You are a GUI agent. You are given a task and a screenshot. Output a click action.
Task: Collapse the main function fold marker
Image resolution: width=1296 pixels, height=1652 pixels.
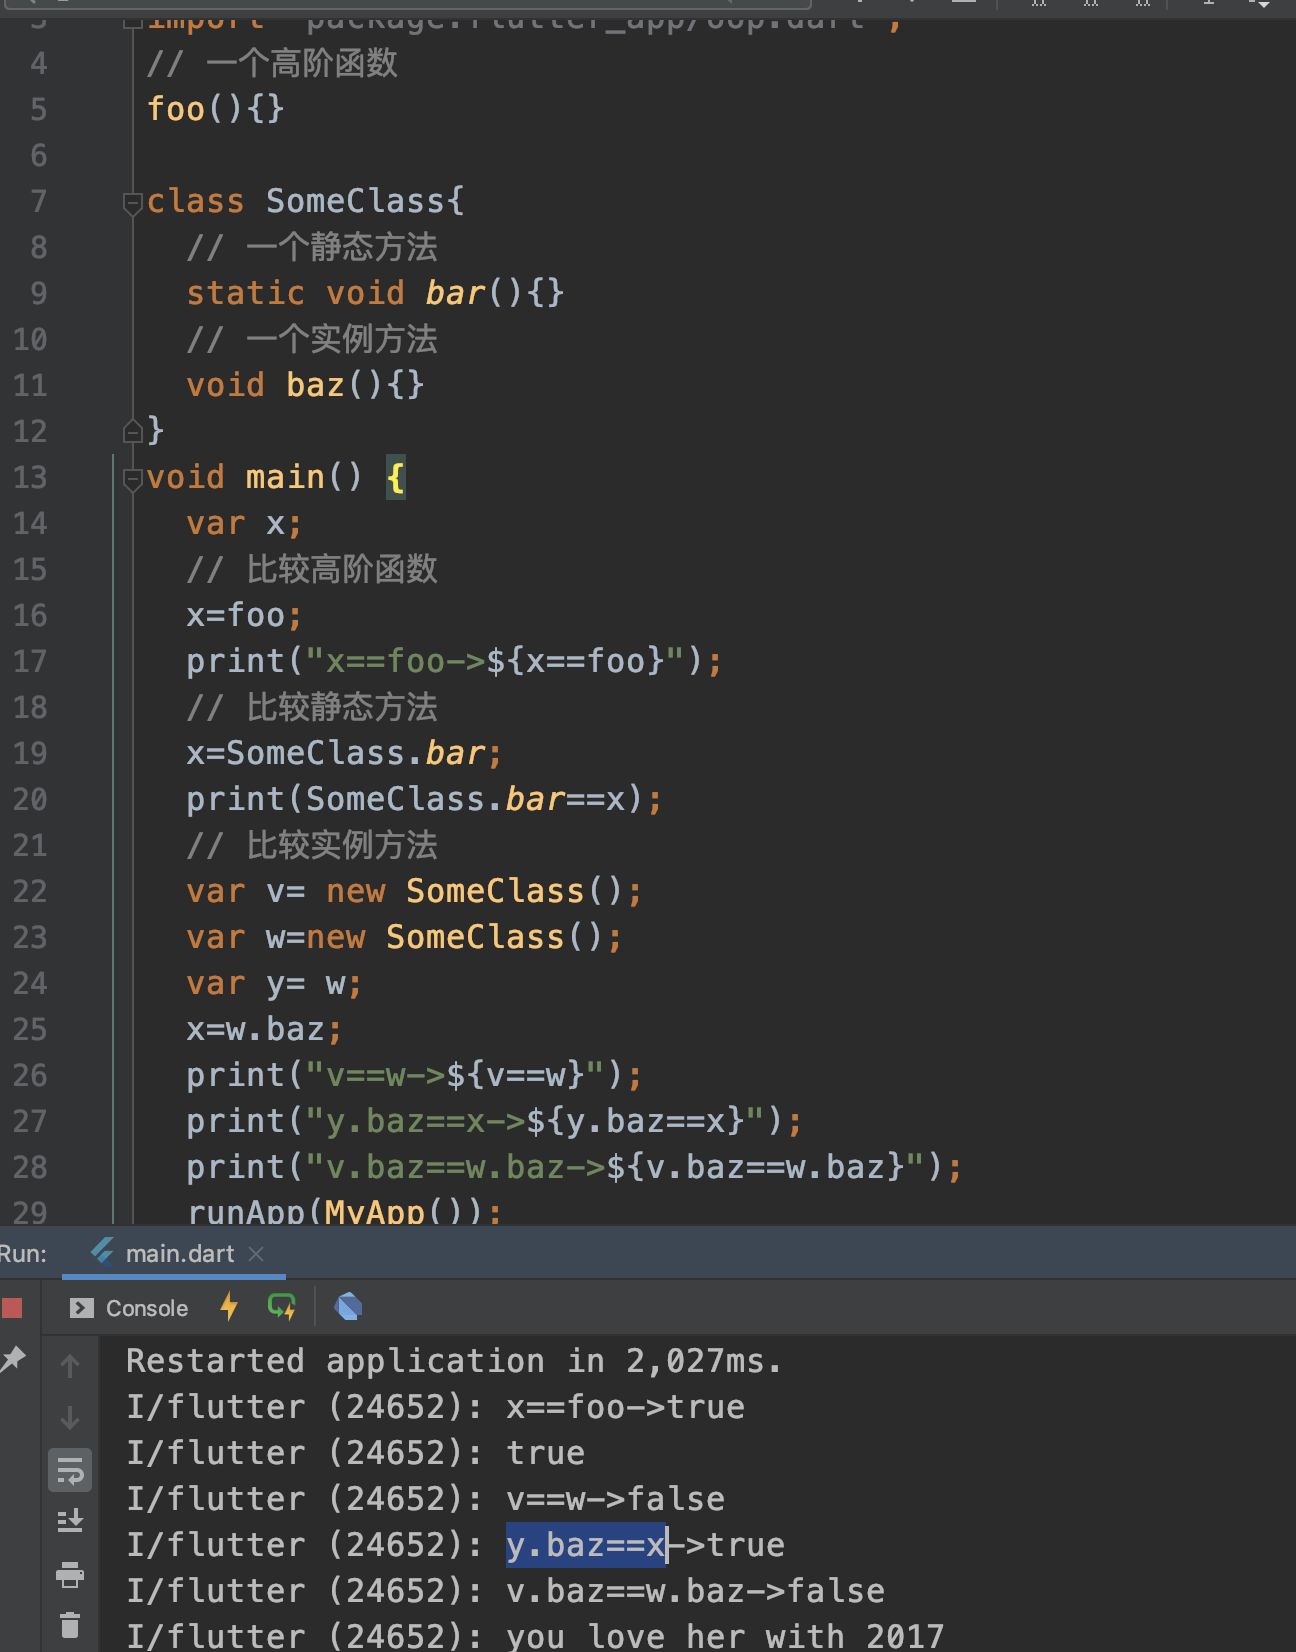132,479
